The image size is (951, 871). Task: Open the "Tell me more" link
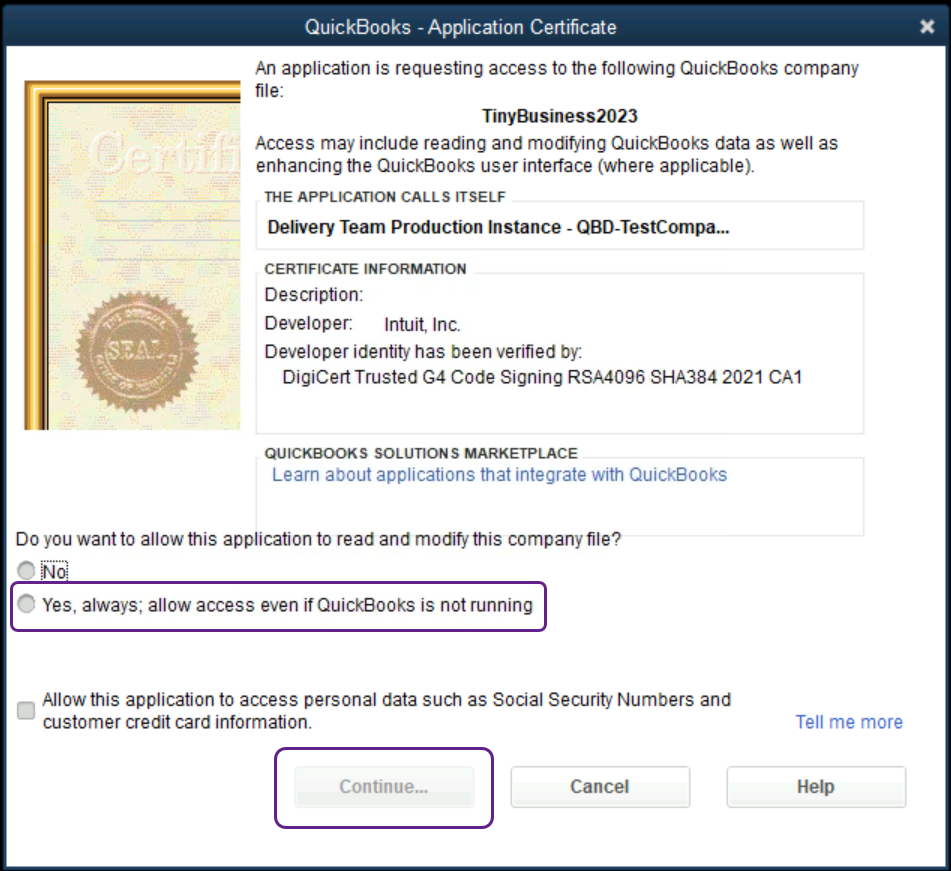point(849,722)
